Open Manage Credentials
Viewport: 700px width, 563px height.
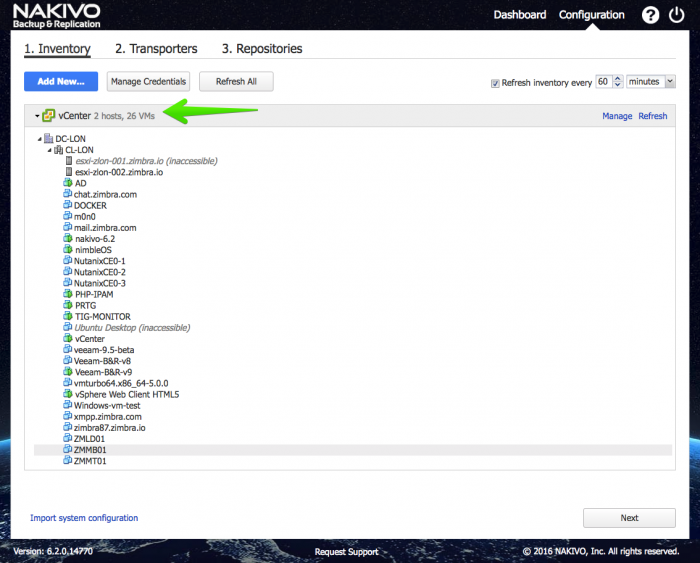[x=148, y=81]
